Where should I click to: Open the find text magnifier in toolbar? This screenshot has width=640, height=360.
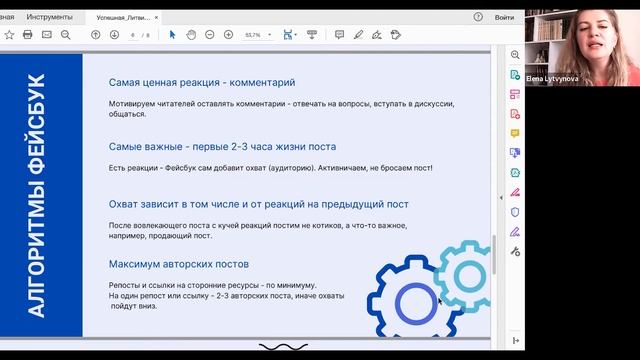point(66,35)
